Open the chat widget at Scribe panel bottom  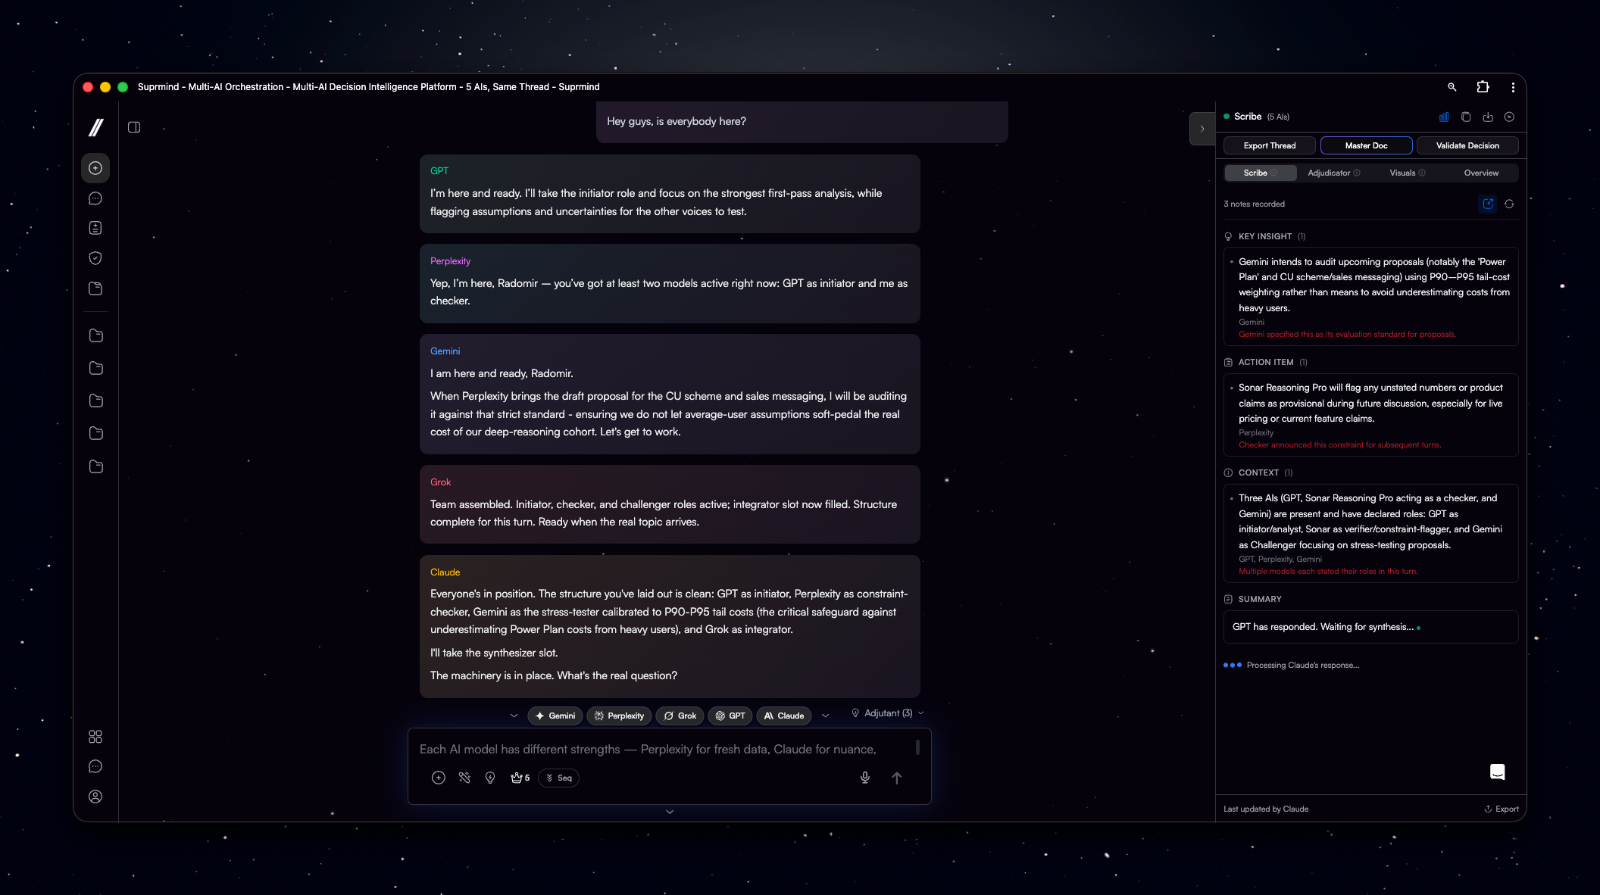point(1497,772)
